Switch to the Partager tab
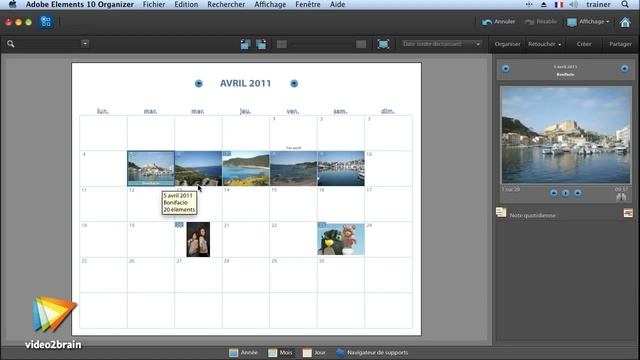This screenshot has height=360, width=640. (620, 44)
